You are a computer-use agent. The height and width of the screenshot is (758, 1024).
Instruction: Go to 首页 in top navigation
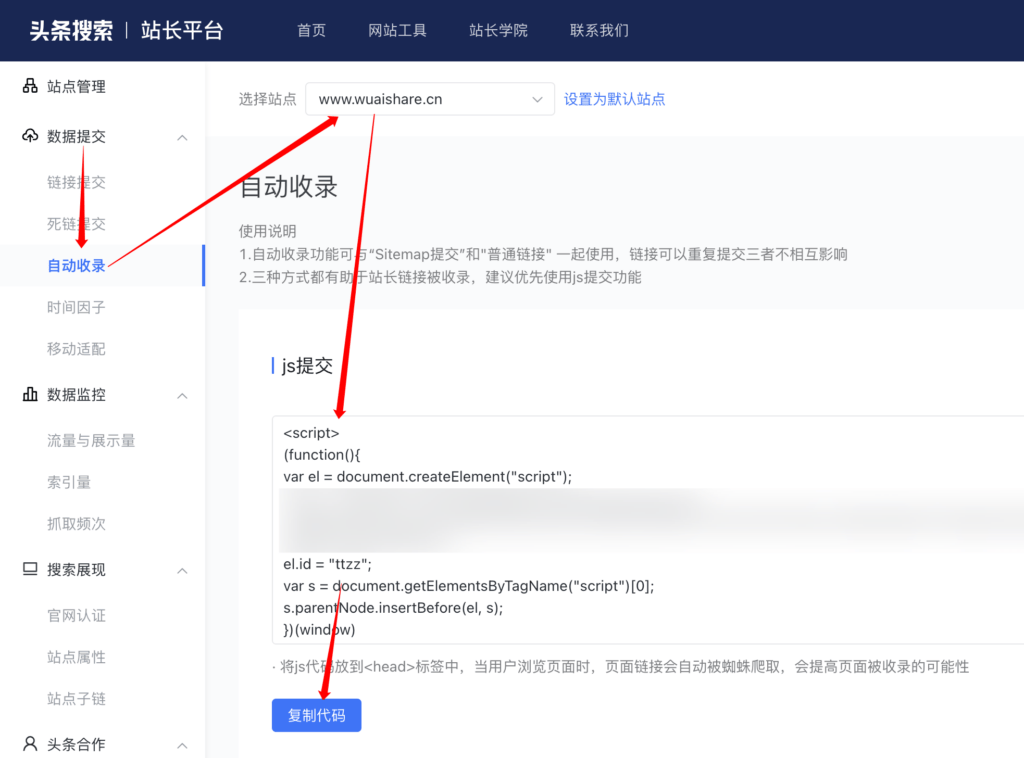[311, 31]
